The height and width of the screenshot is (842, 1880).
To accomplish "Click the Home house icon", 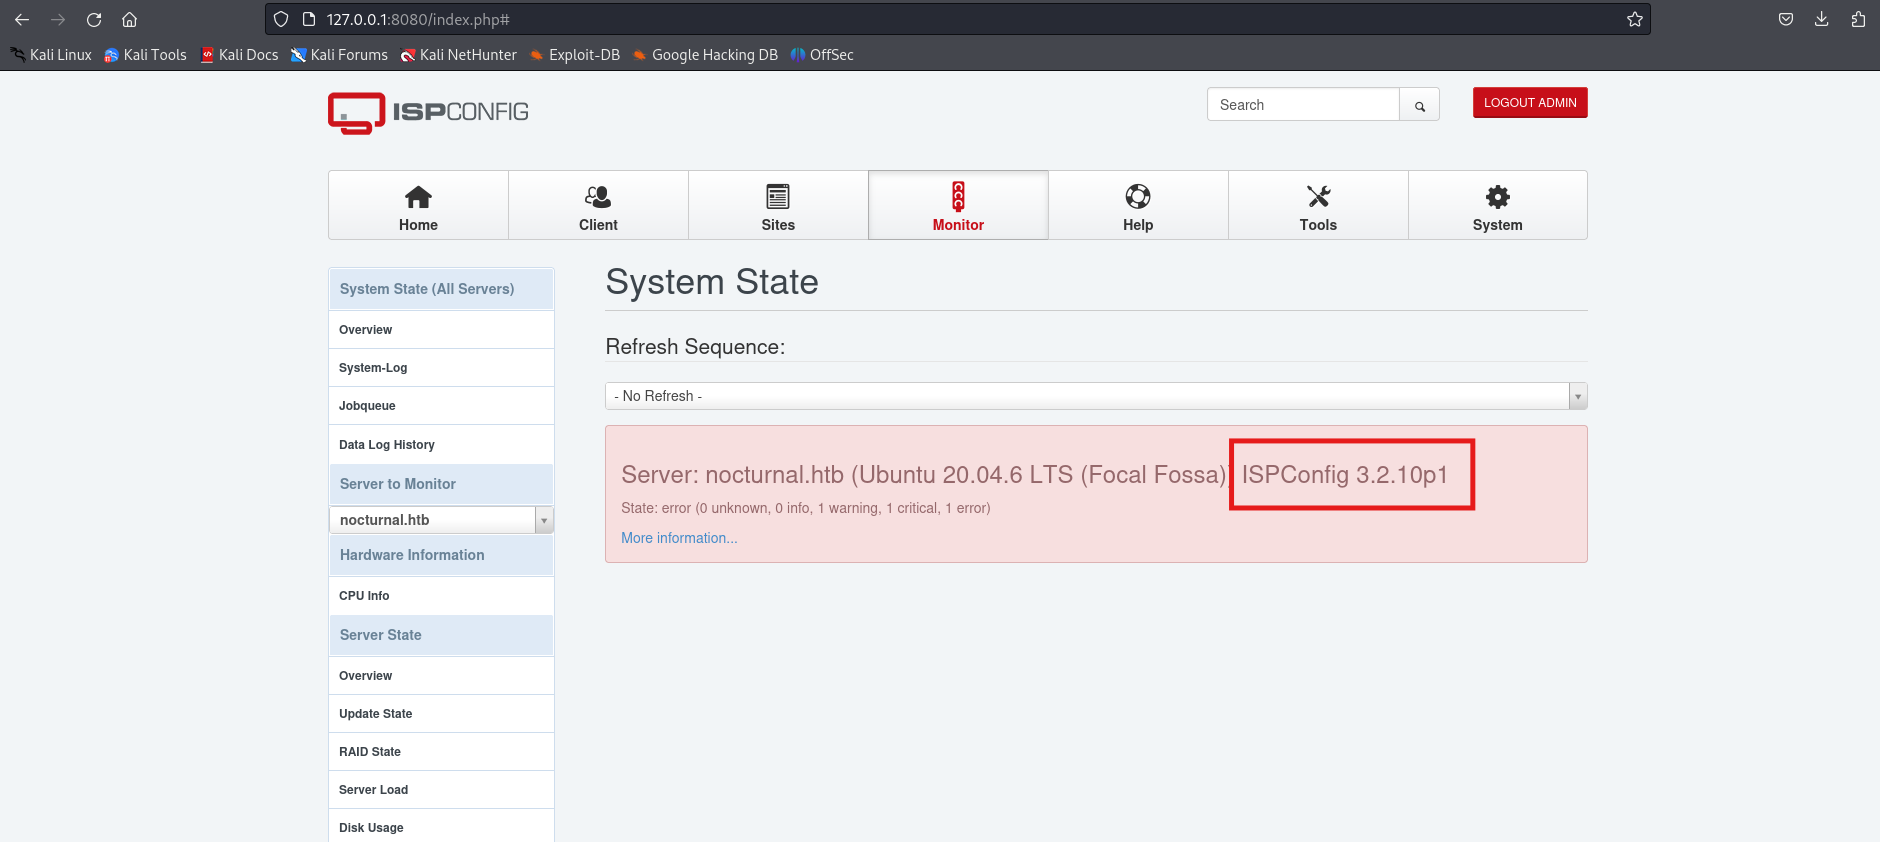I will pyautogui.click(x=418, y=197).
